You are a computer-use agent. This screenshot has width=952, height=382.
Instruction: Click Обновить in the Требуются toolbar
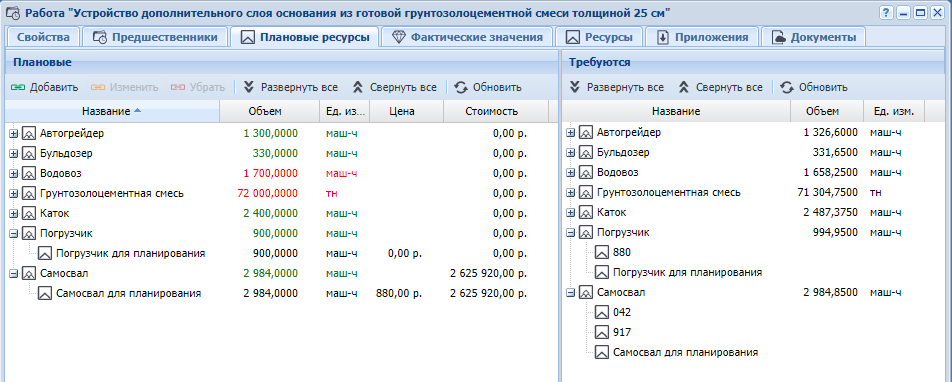(814, 87)
